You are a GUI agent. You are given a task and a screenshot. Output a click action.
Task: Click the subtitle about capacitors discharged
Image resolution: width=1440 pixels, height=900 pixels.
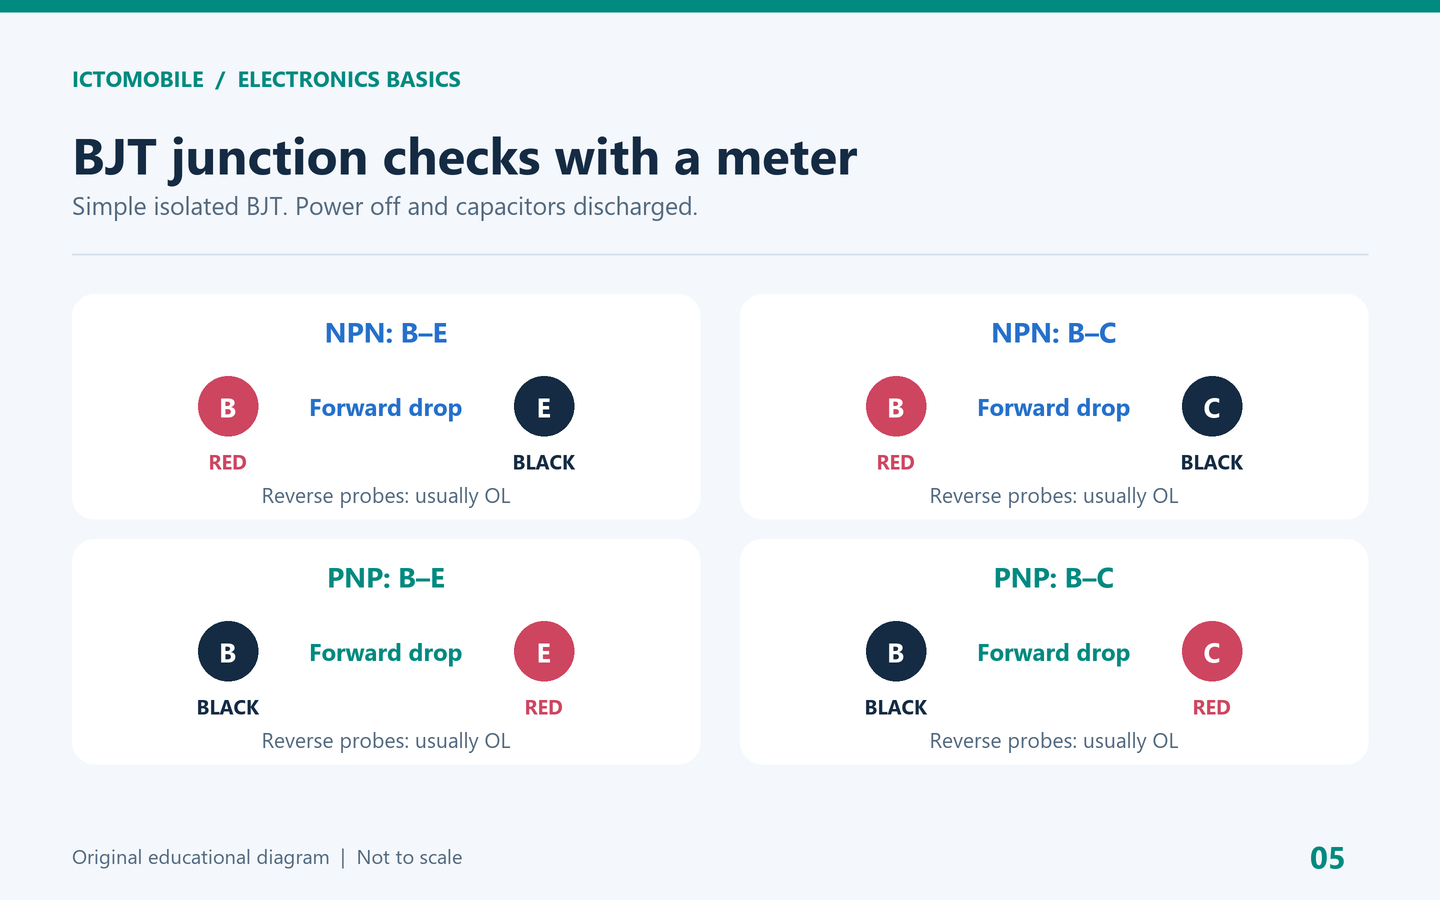coord(385,207)
